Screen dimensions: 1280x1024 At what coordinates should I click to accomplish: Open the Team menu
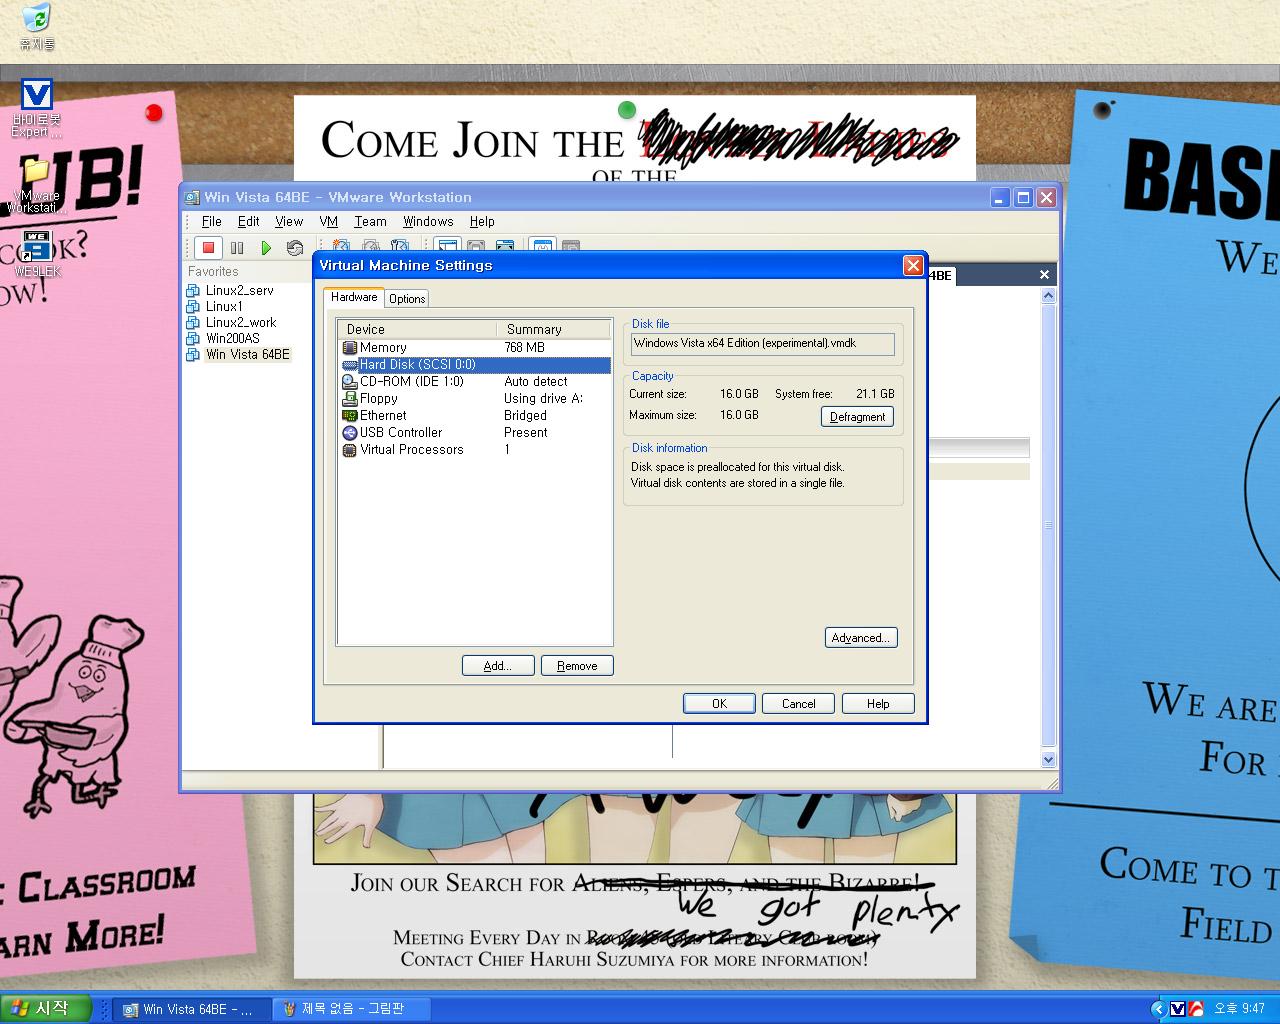(x=370, y=221)
